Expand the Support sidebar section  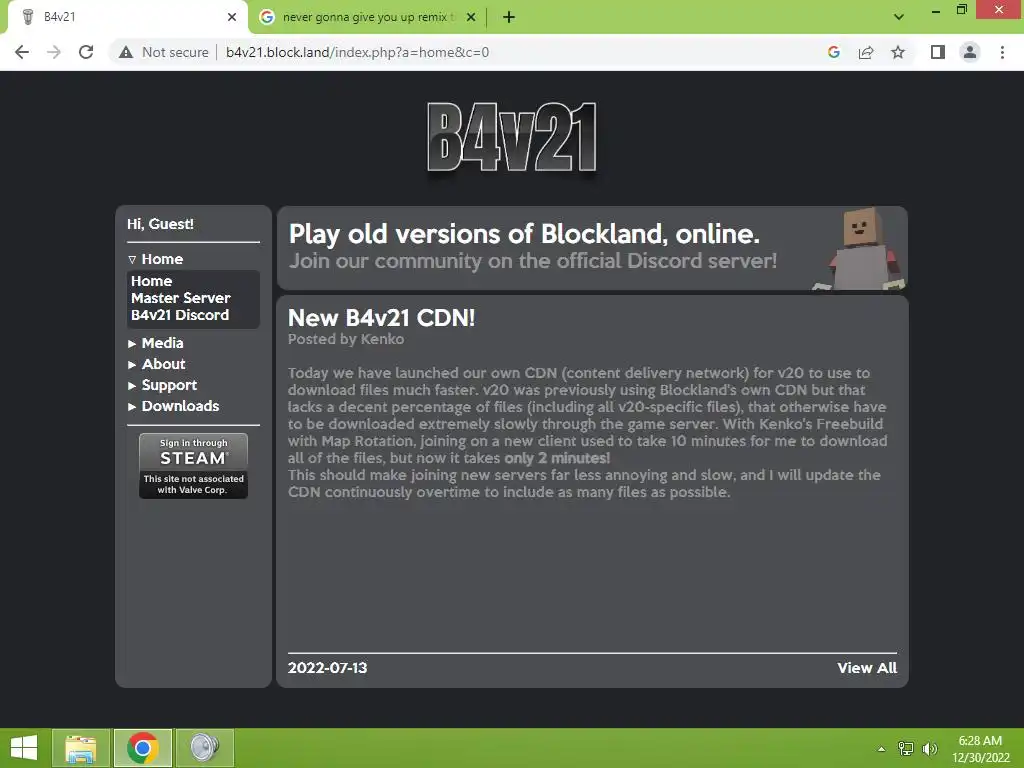point(163,385)
